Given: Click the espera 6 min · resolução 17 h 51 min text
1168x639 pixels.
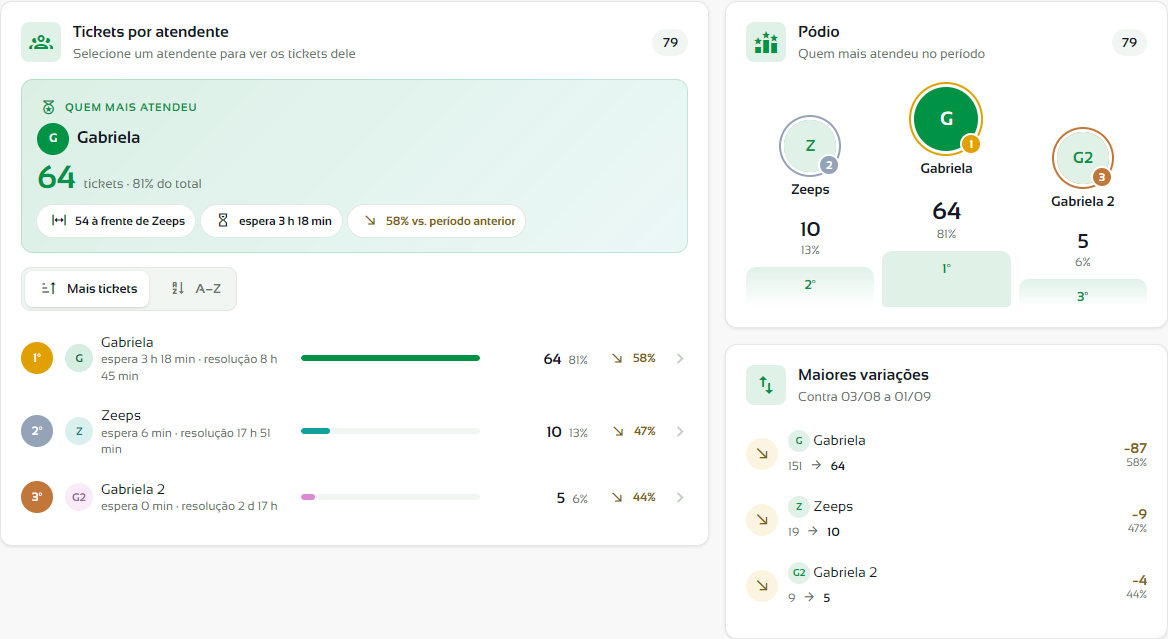Looking at the screenshot, I should 185,441.
